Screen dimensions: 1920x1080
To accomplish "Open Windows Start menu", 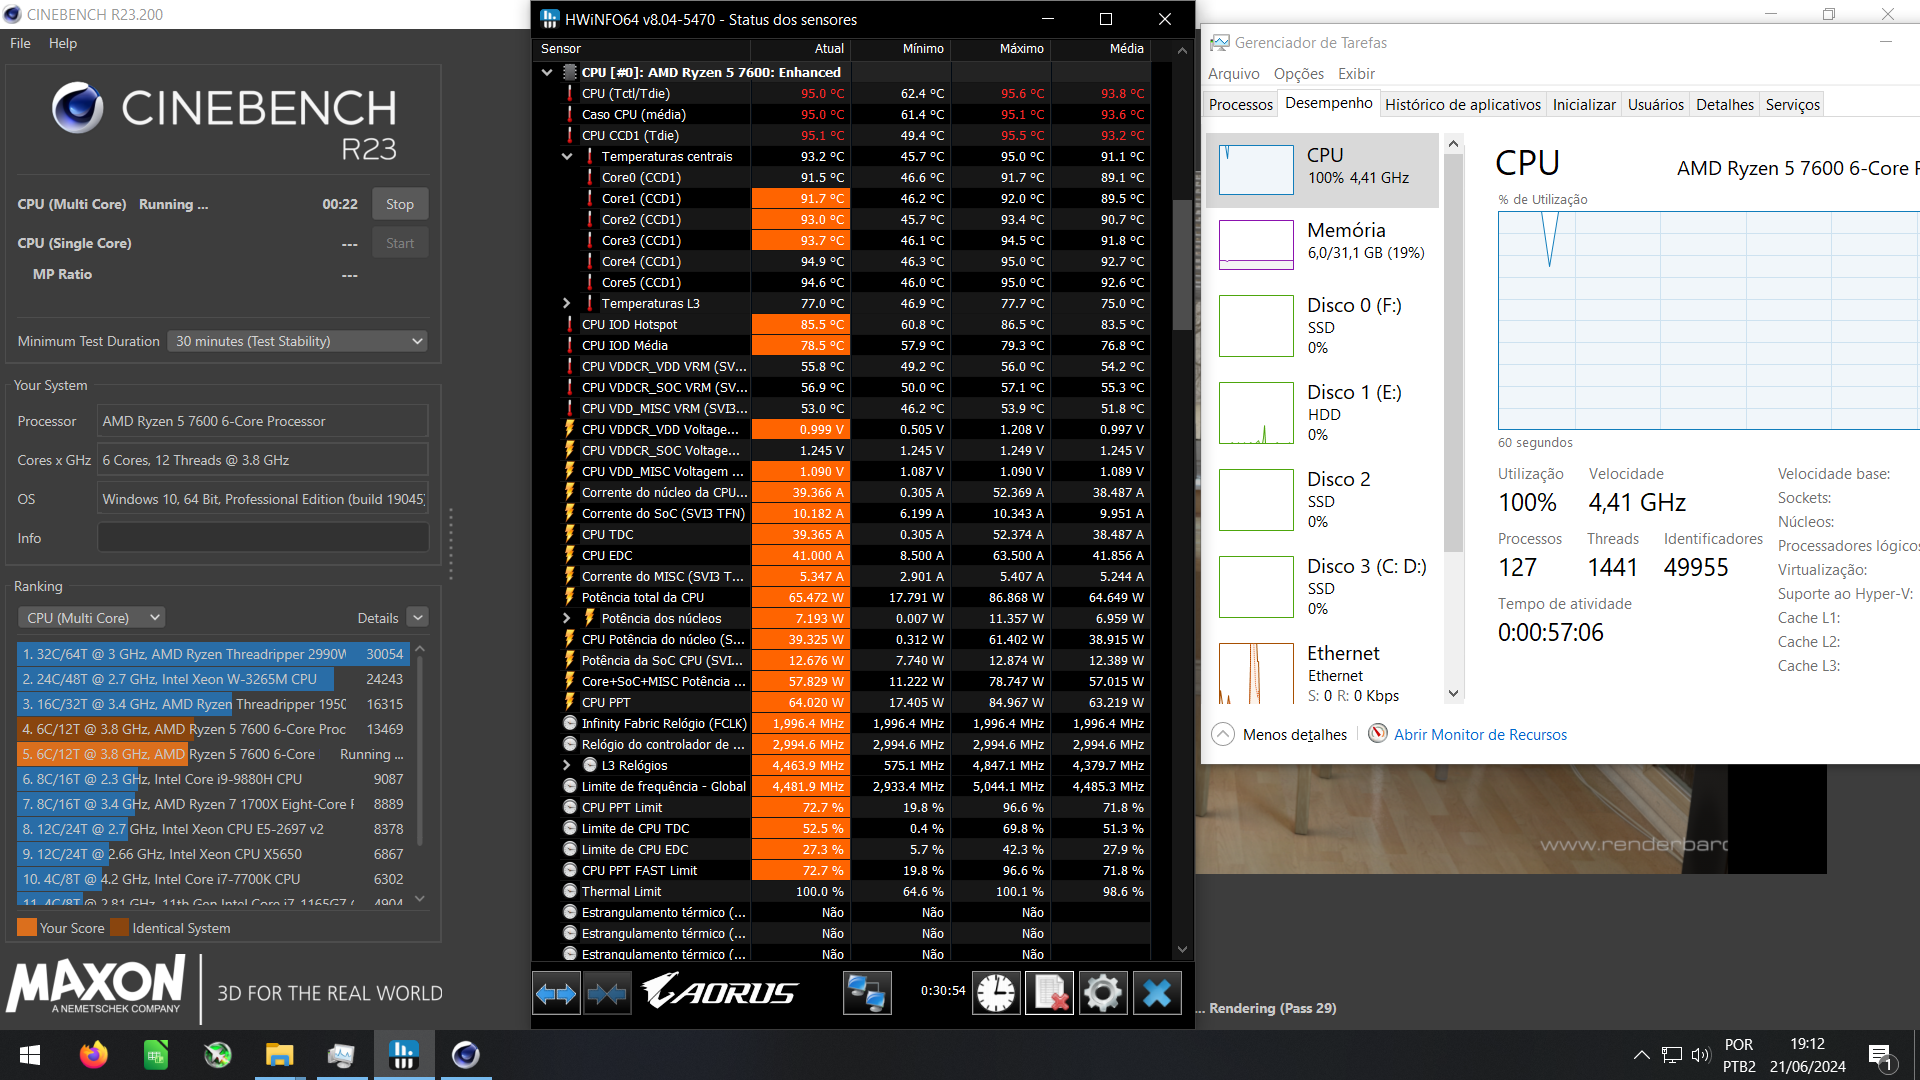I will coord(30,1055).
